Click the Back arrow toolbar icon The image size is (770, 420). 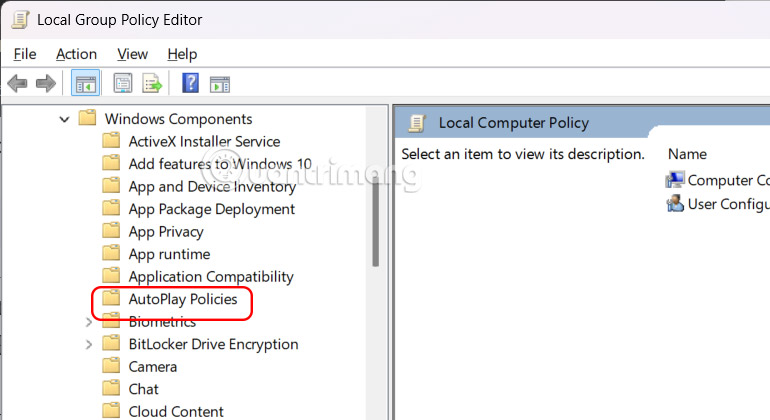(x=16, y=84)
